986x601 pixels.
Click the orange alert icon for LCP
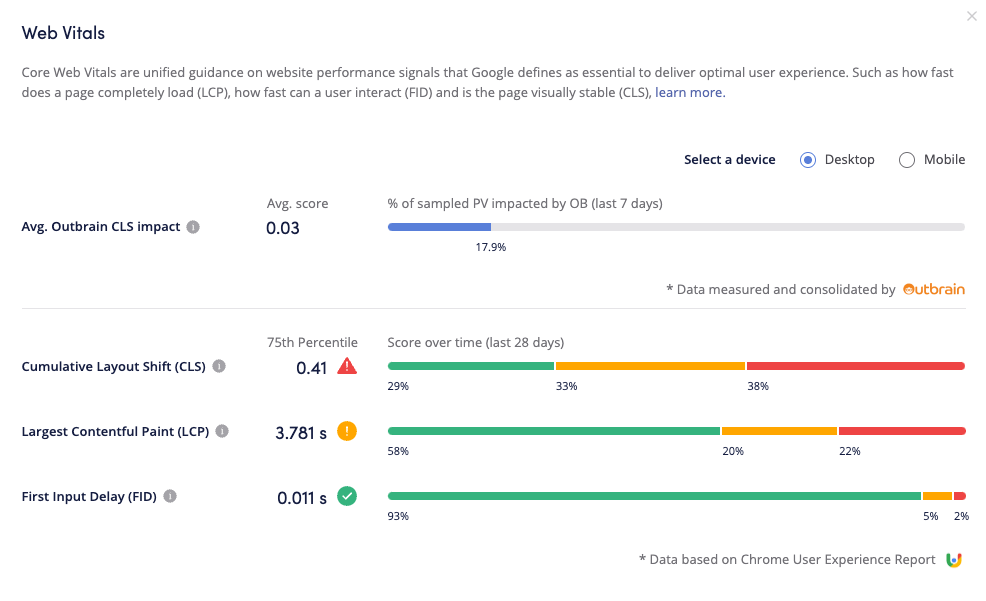click(347, 432)
